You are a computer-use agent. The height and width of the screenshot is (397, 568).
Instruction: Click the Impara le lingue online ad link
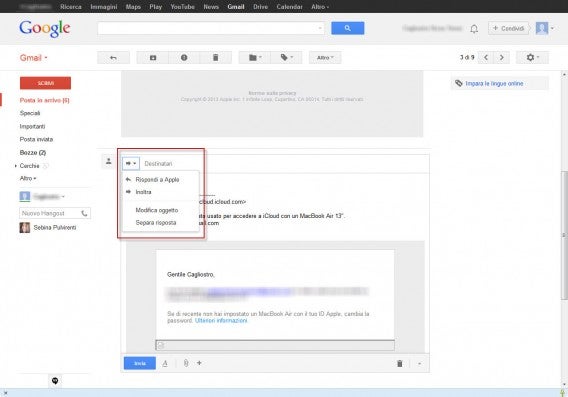494,84
